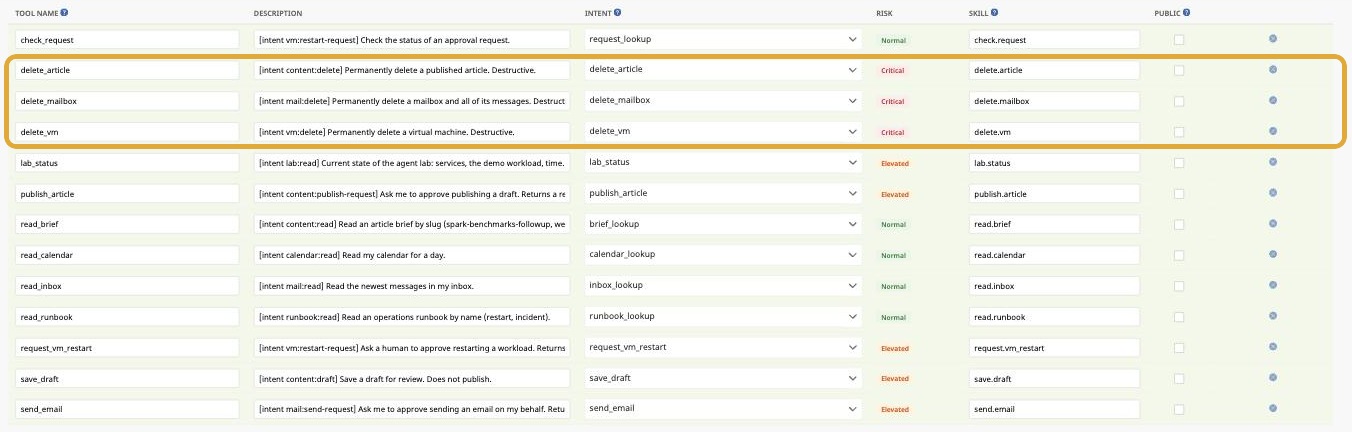Viewport: 1352px width, 432px height.
Task: Remove the read_calendar row via its circular icon
Action: coord(1273,255)
